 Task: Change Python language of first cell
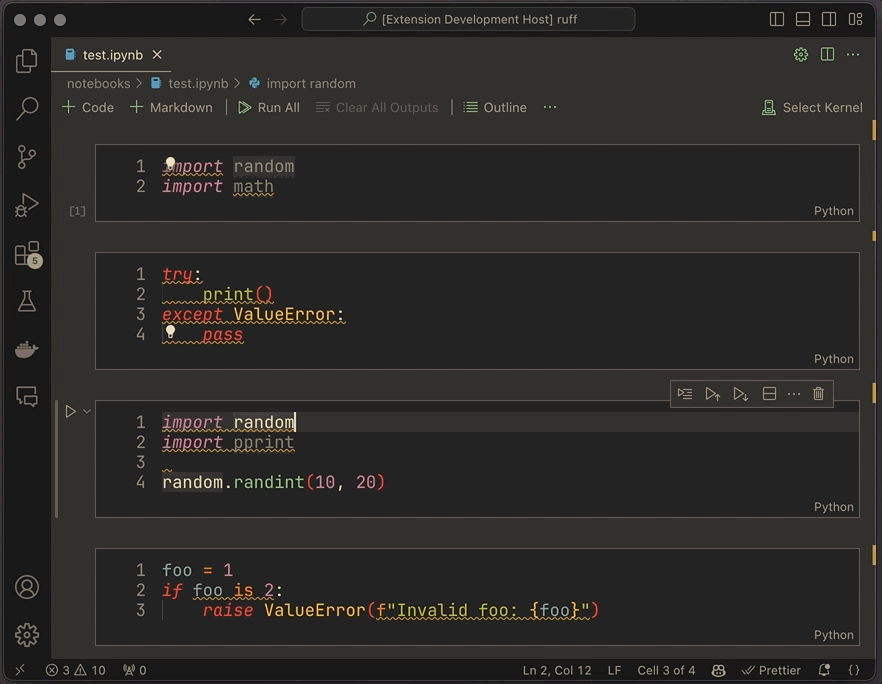coord(833,211)
